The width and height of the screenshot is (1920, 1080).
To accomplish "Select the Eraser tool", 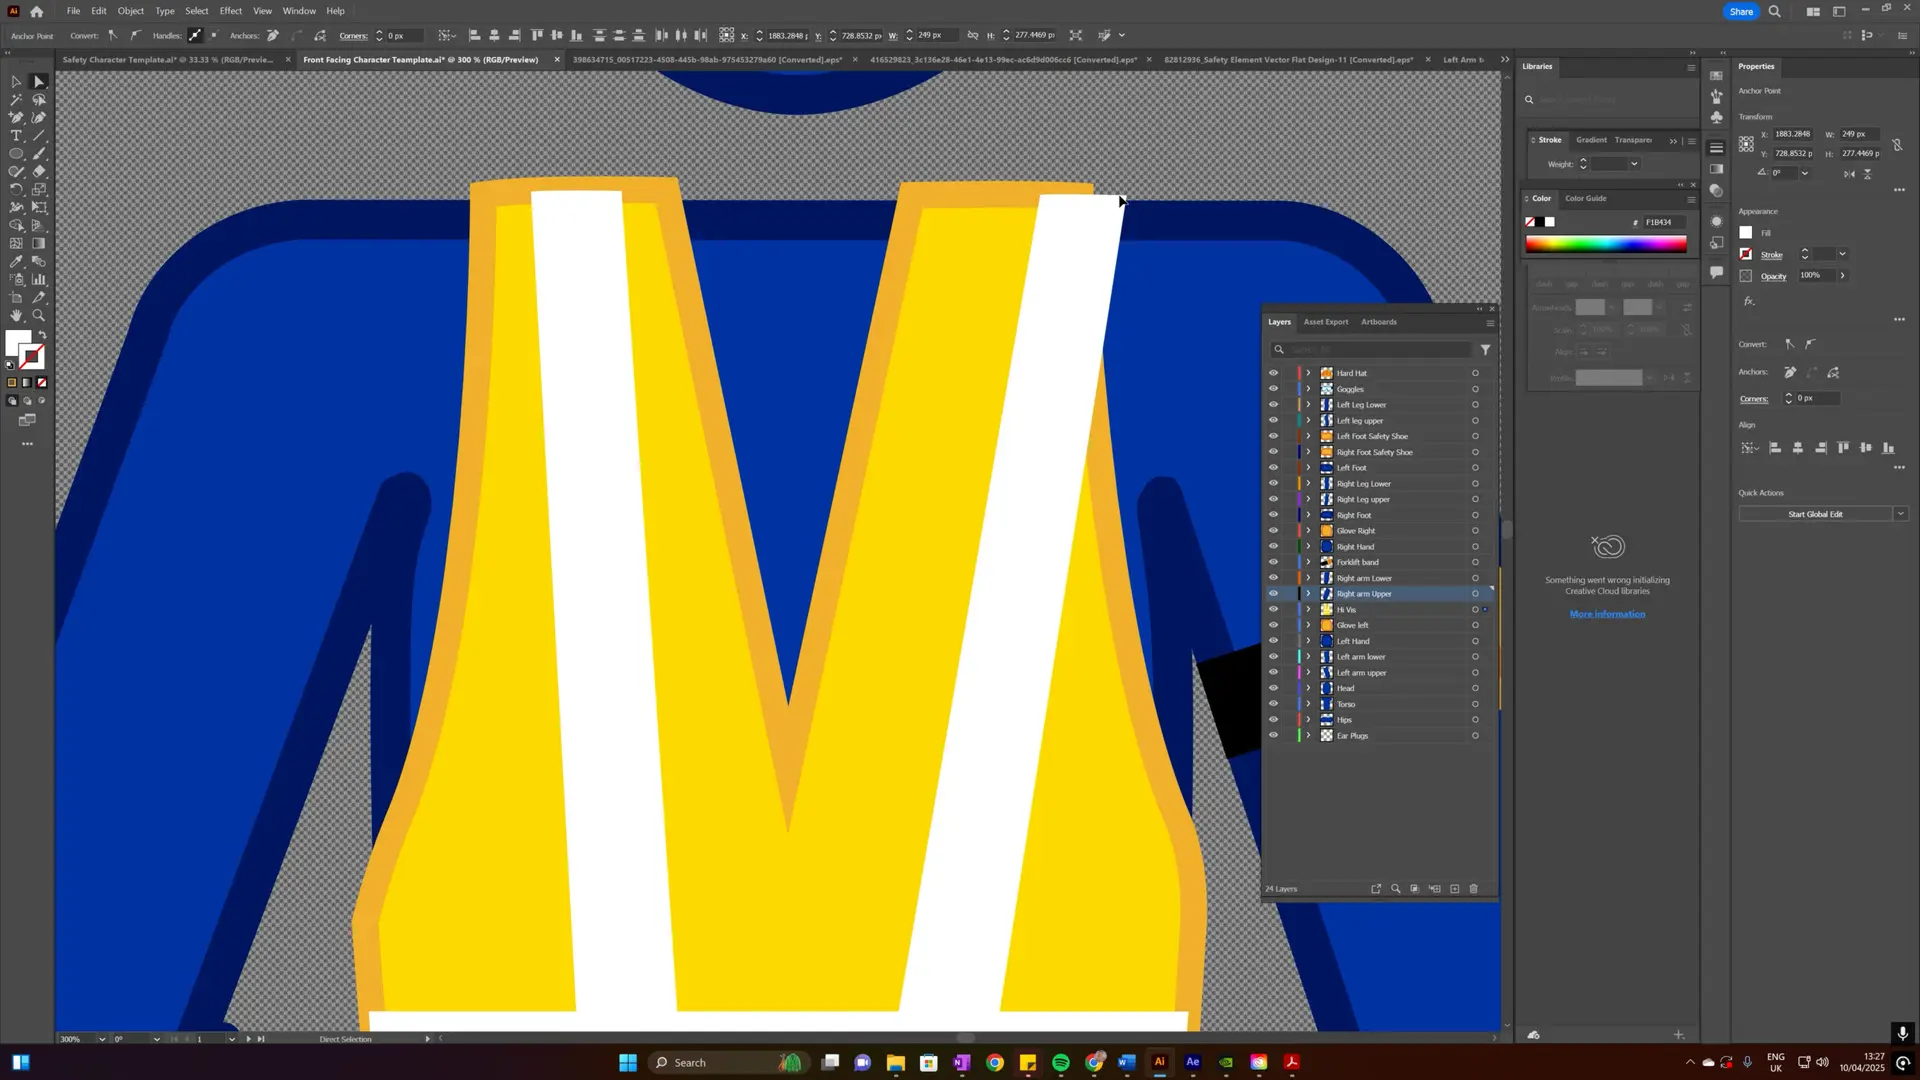I will (x=39, y=172).
